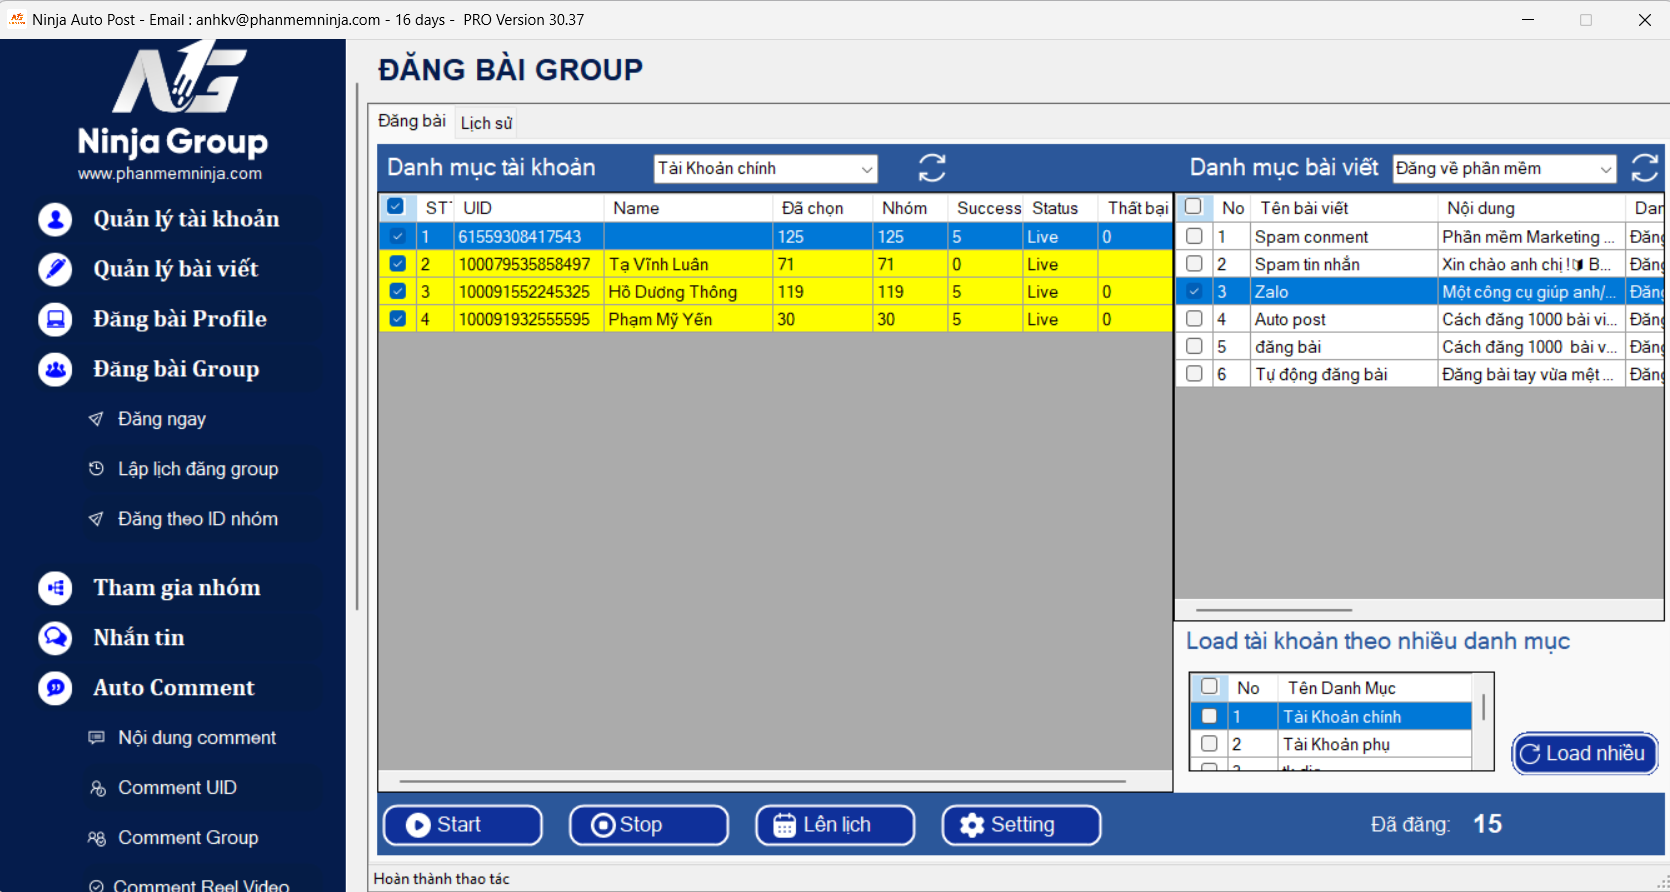
Task: Select Lập lịch đăng group submenu item
Action: 198,469
